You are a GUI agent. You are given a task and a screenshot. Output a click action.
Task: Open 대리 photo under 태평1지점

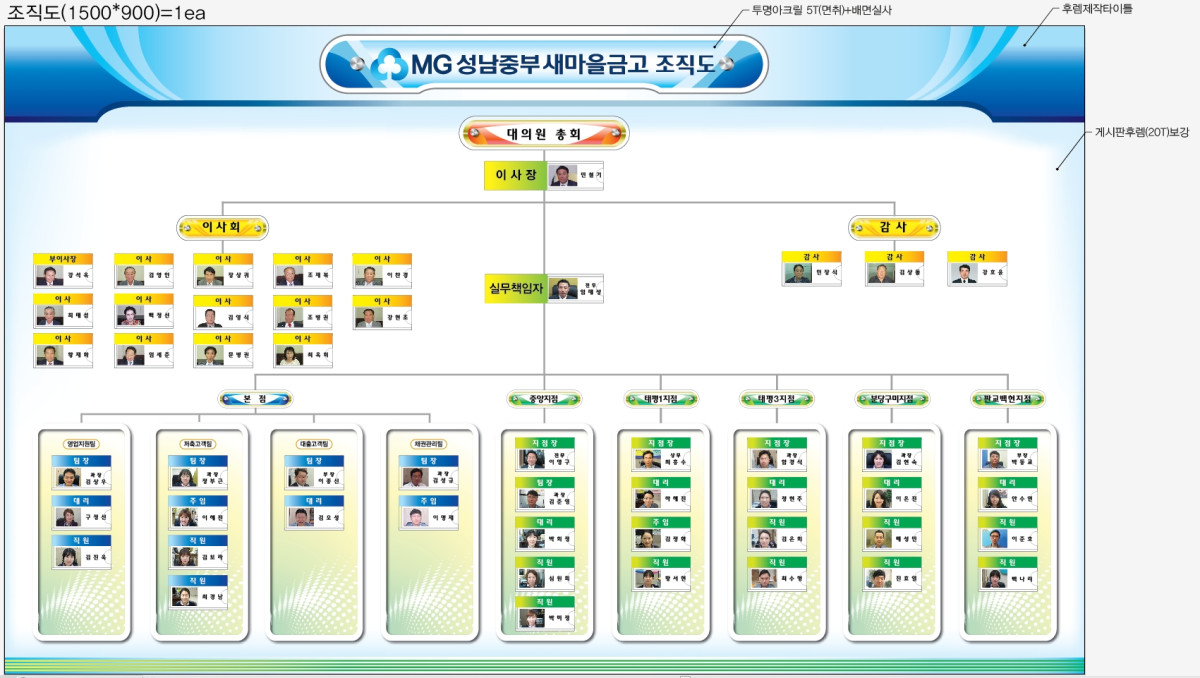647,500
